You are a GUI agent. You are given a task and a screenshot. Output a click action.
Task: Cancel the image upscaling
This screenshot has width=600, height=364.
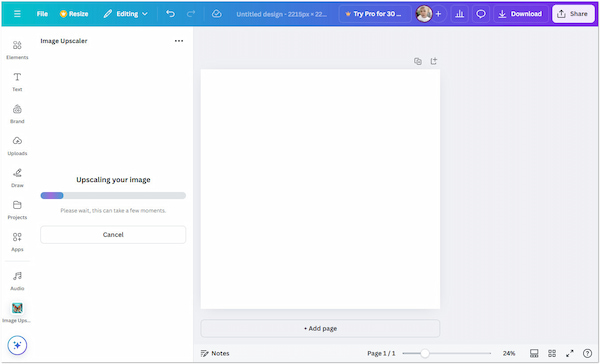tap(113, 235)
